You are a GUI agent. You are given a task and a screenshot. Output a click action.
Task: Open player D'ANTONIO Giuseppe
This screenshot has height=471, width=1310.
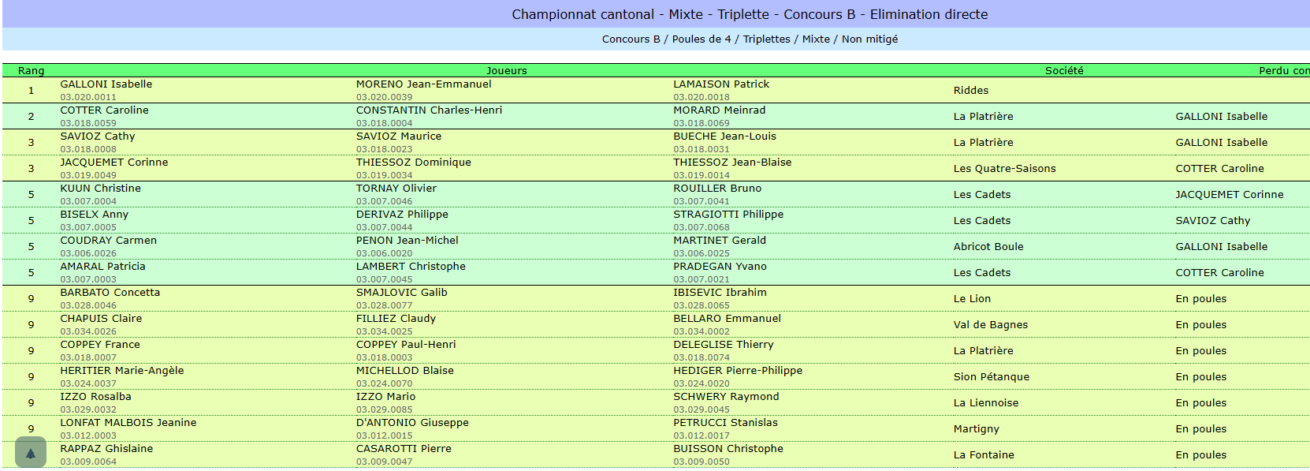[412, 422]
